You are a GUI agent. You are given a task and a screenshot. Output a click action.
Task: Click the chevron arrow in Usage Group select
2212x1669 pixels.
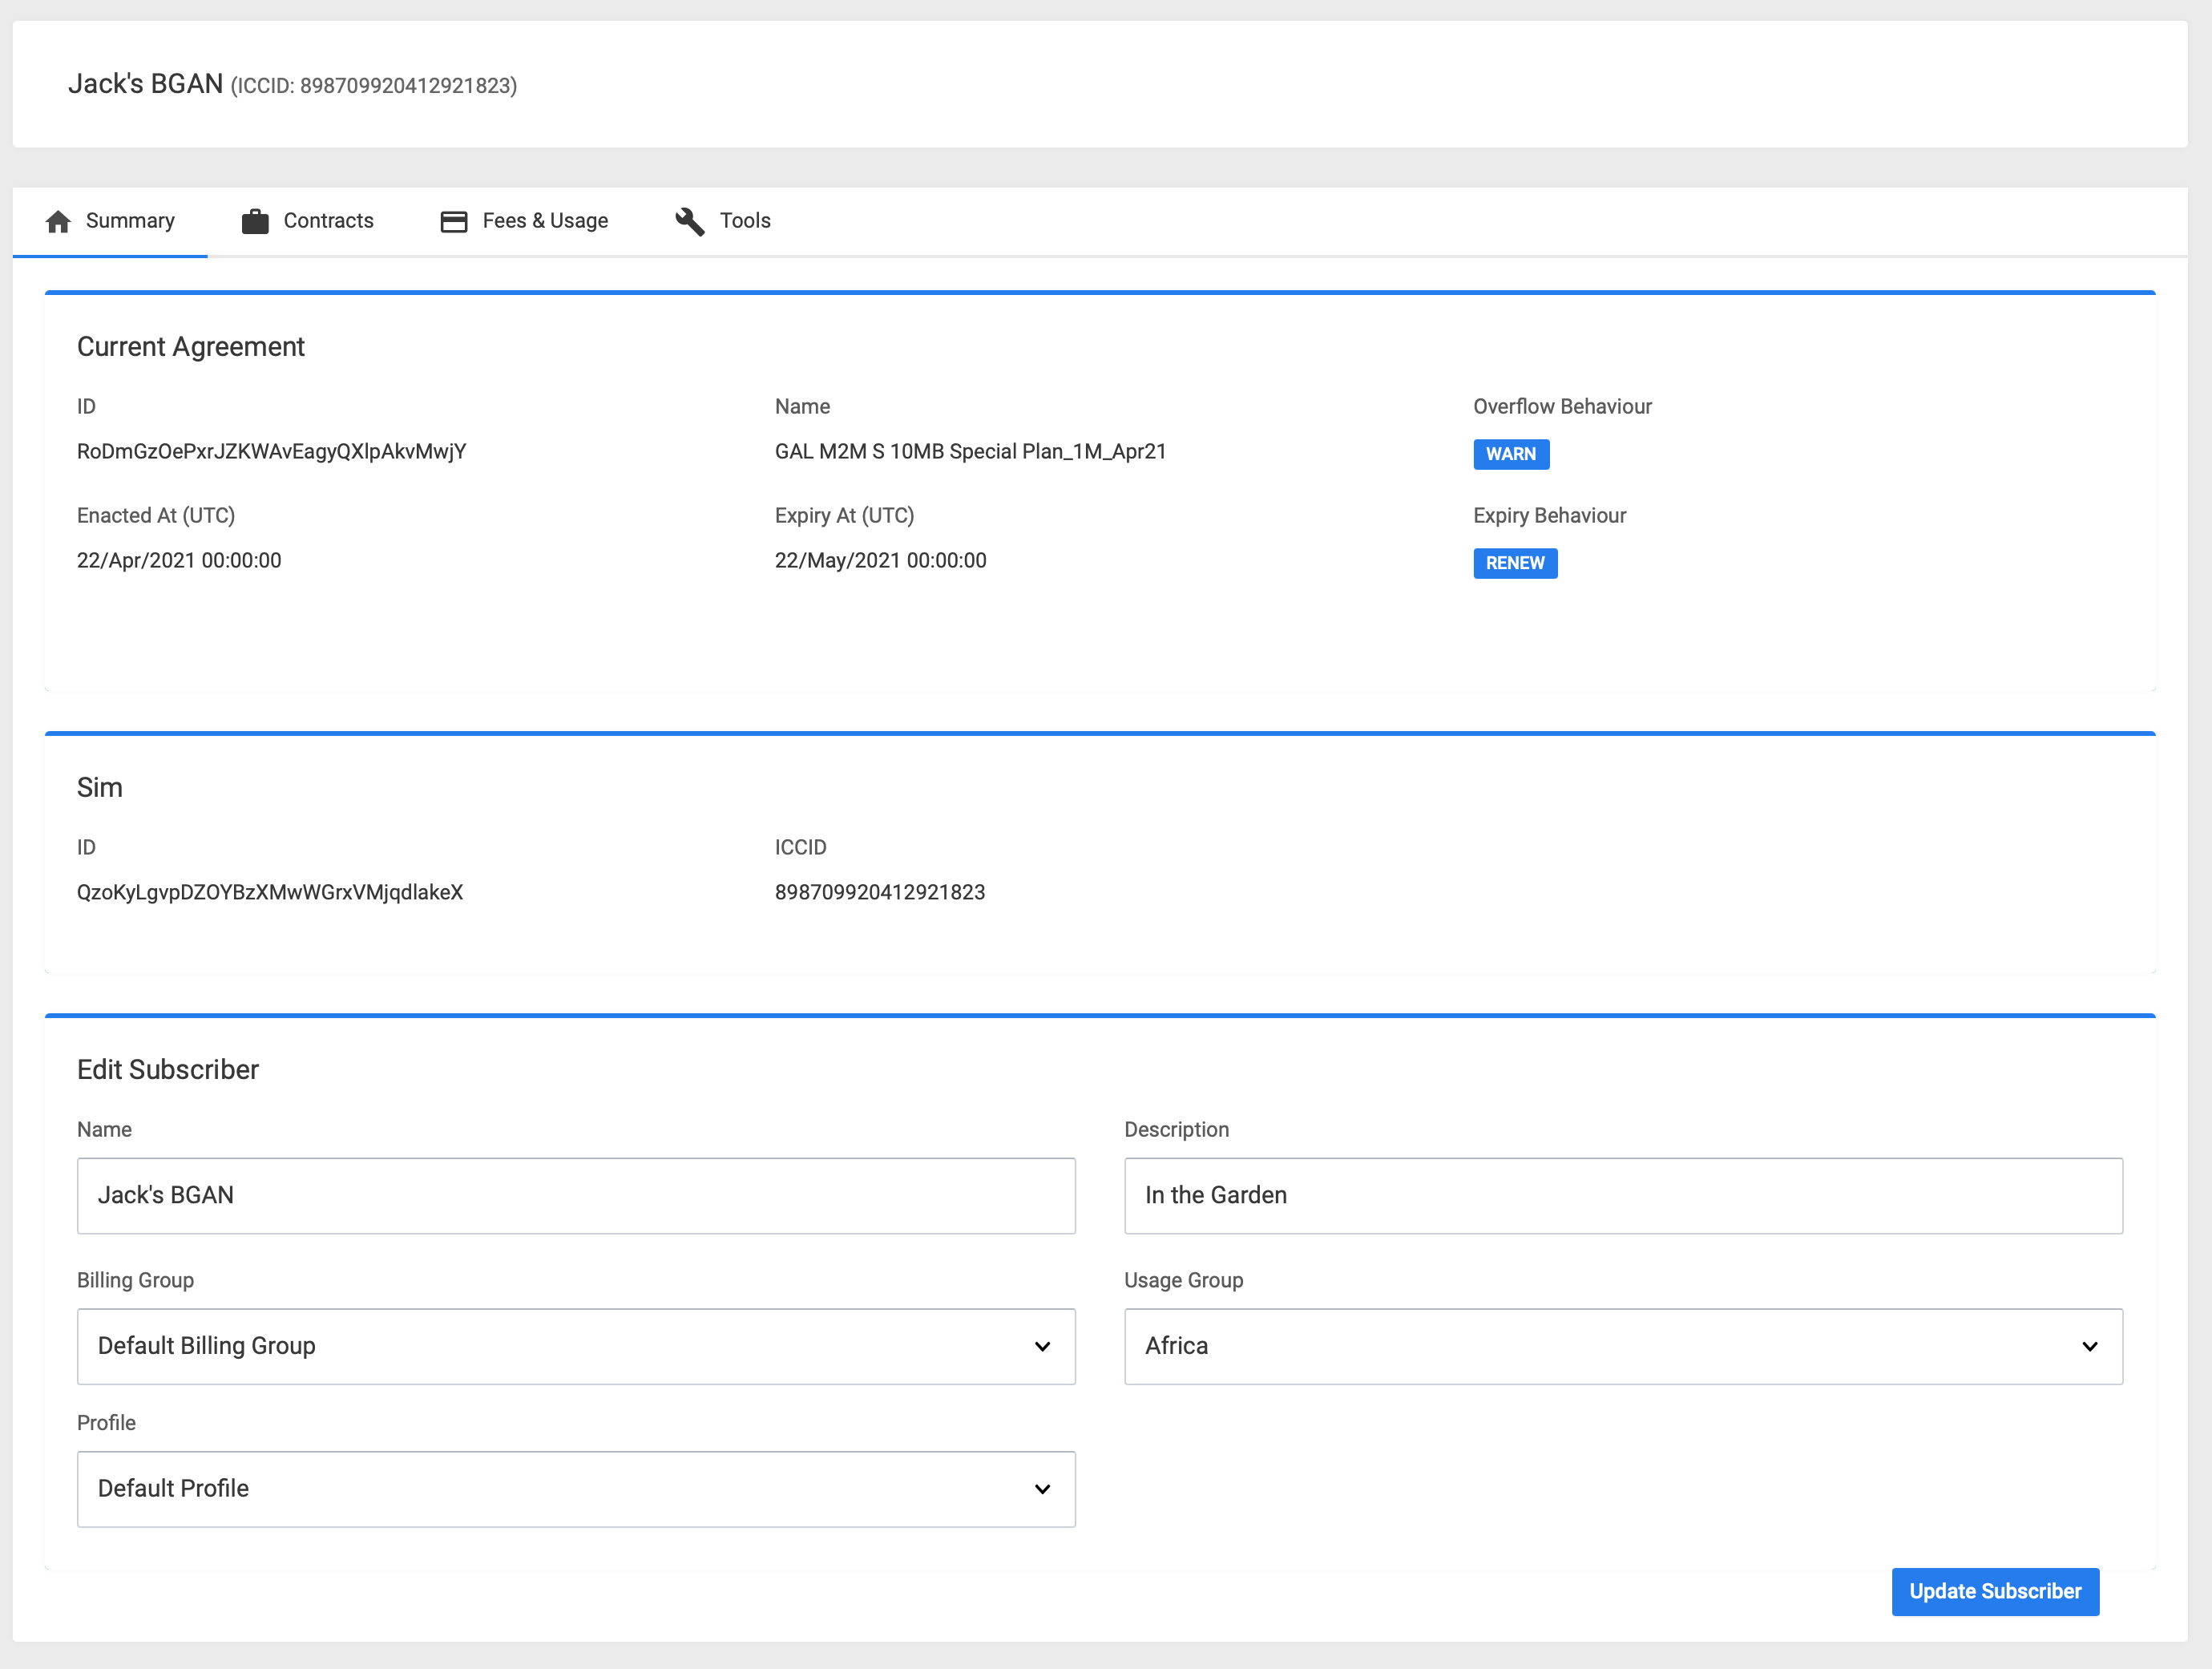coord(2089,1347)
